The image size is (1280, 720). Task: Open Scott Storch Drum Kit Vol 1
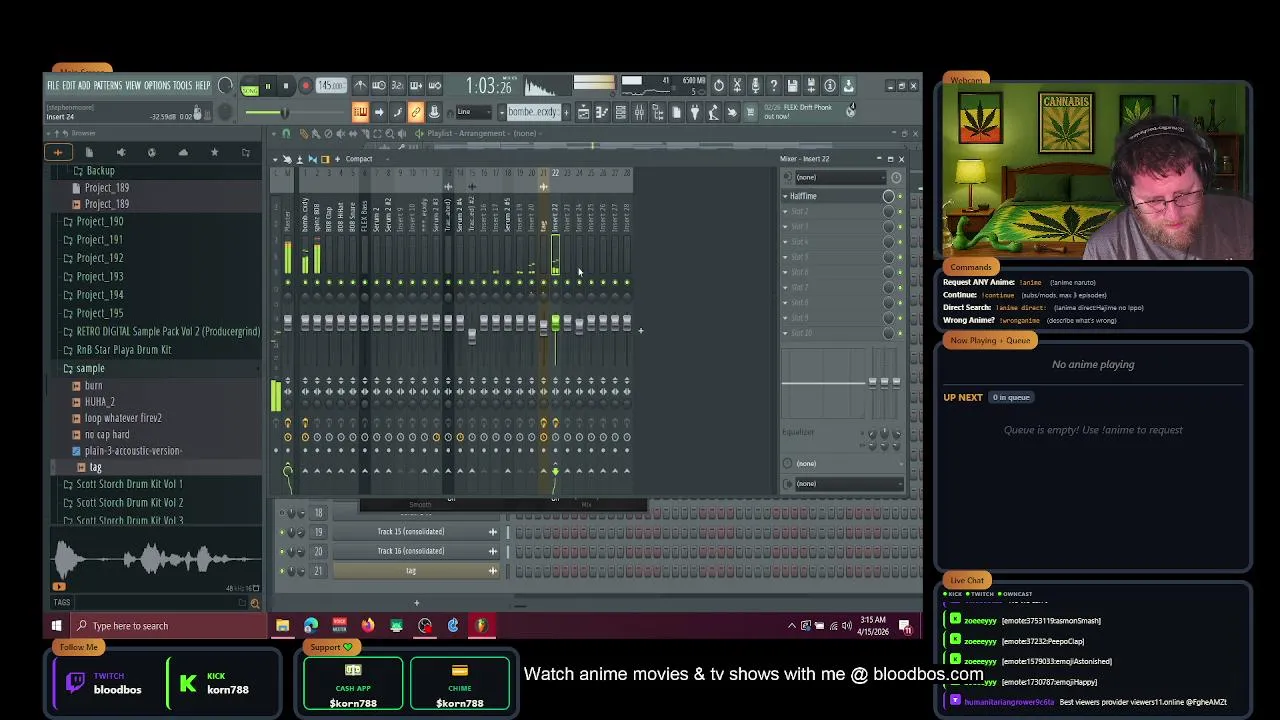[129, 484]
